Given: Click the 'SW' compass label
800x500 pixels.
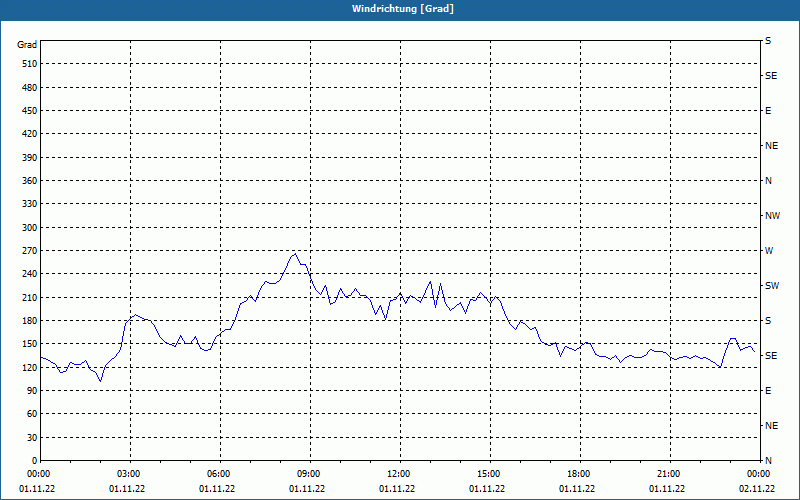Looking at the screenshot, I should click(x=772, y=286).
